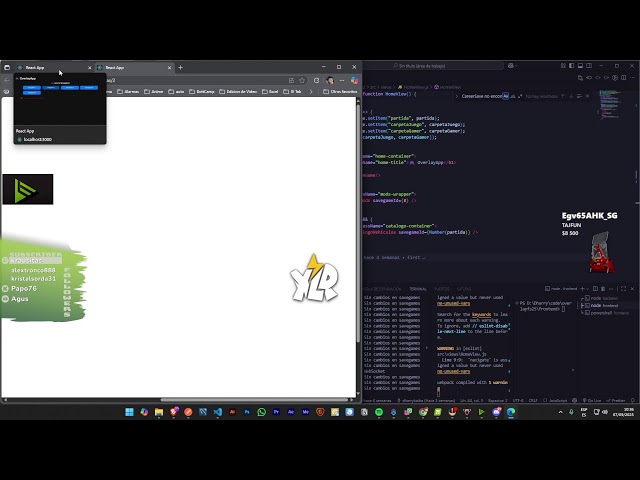Open Visual Studio Code from the taskbar
640x480 pixels.
218,412
